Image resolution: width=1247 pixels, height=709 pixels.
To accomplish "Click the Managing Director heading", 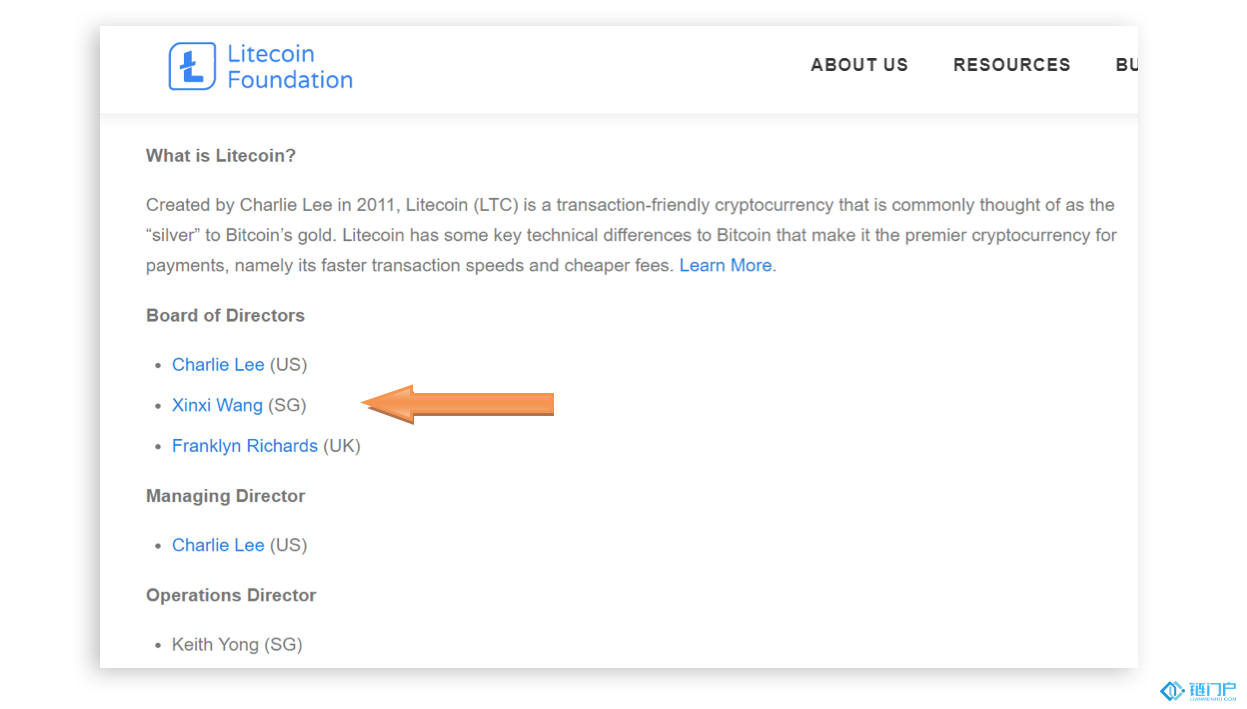I will (x=225, y=496).
